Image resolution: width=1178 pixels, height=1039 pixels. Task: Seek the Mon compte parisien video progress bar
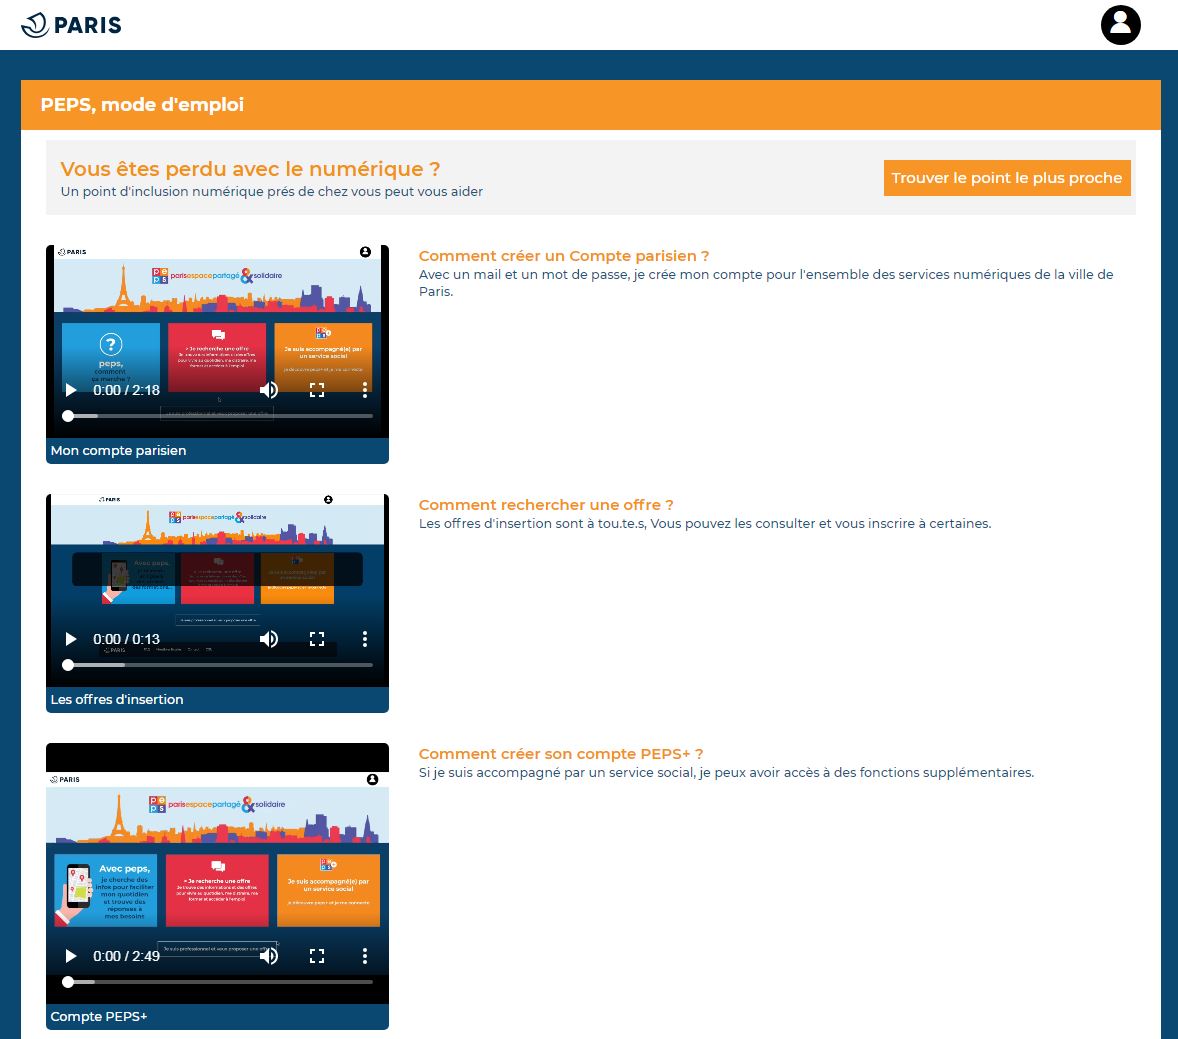coord(220,415)
